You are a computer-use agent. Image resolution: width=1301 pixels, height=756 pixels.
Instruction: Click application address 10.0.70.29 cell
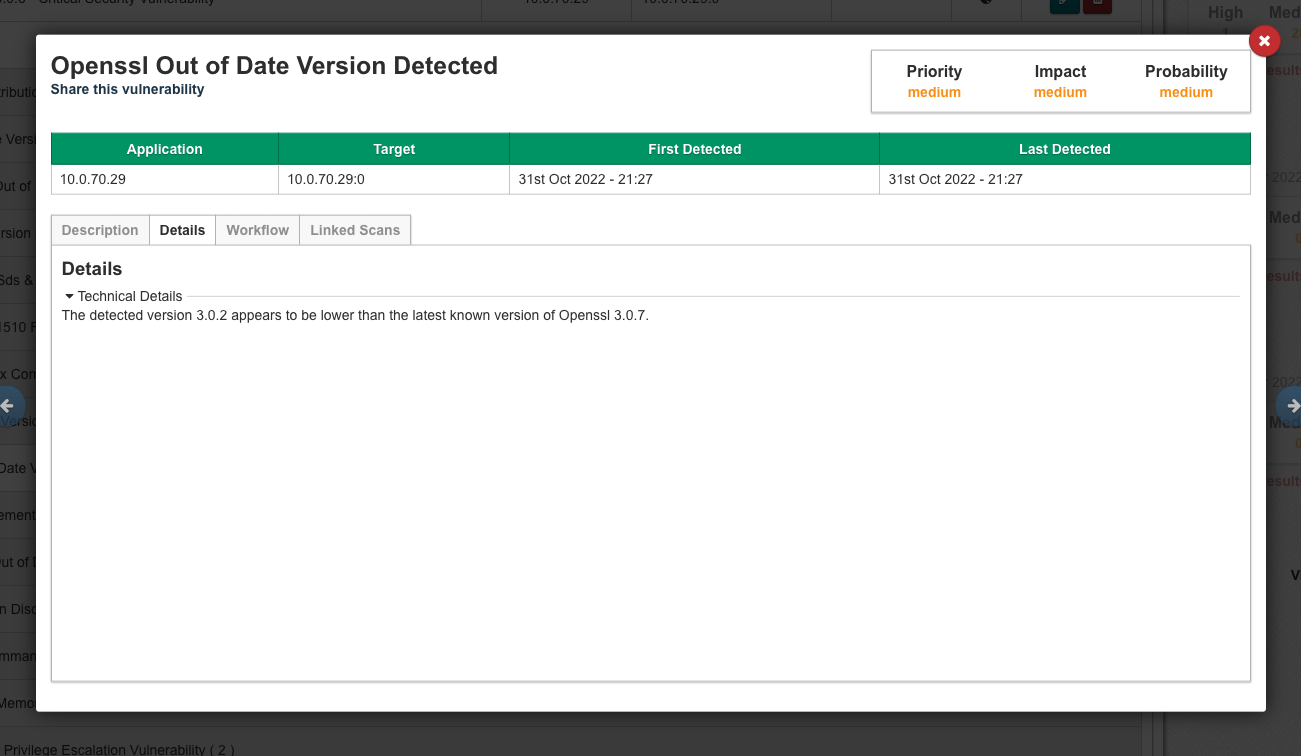pyautogui.click(x=93, y=180)
